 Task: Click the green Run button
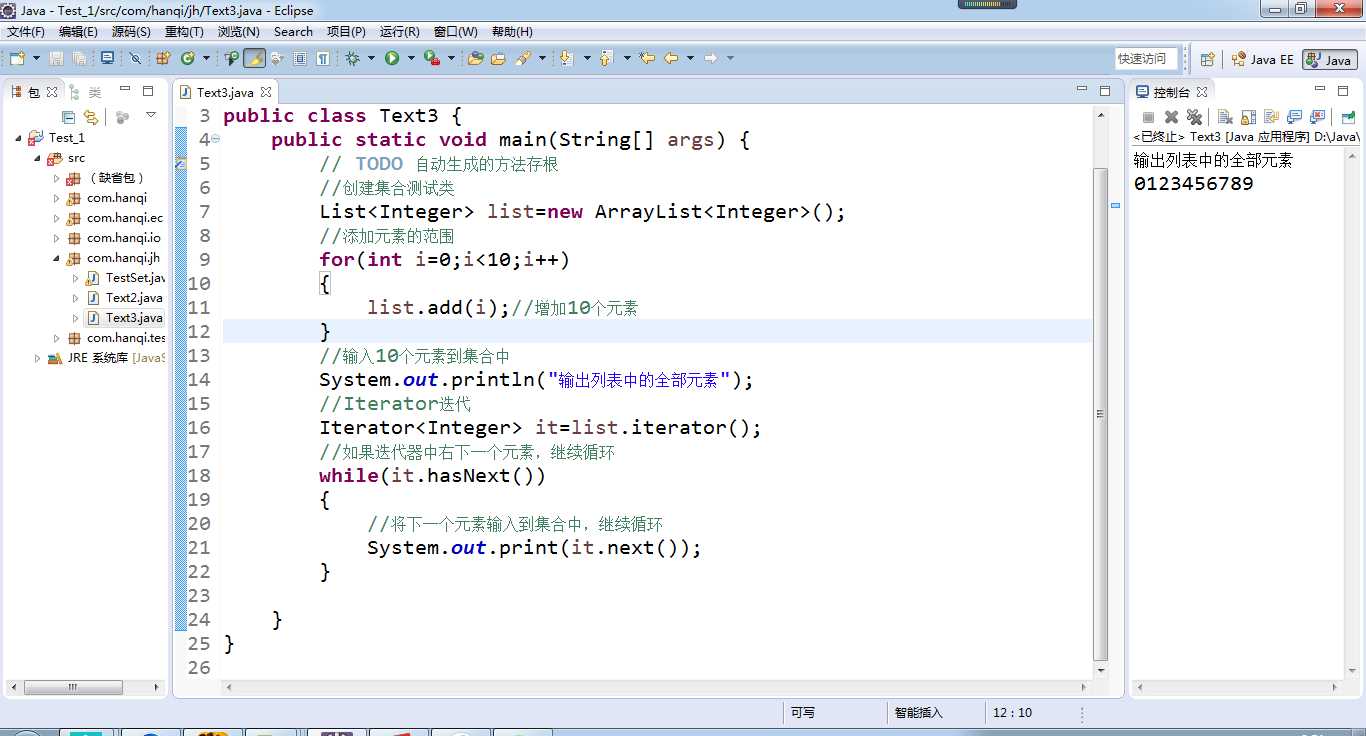pyautogui.click(x=392, y=59)
